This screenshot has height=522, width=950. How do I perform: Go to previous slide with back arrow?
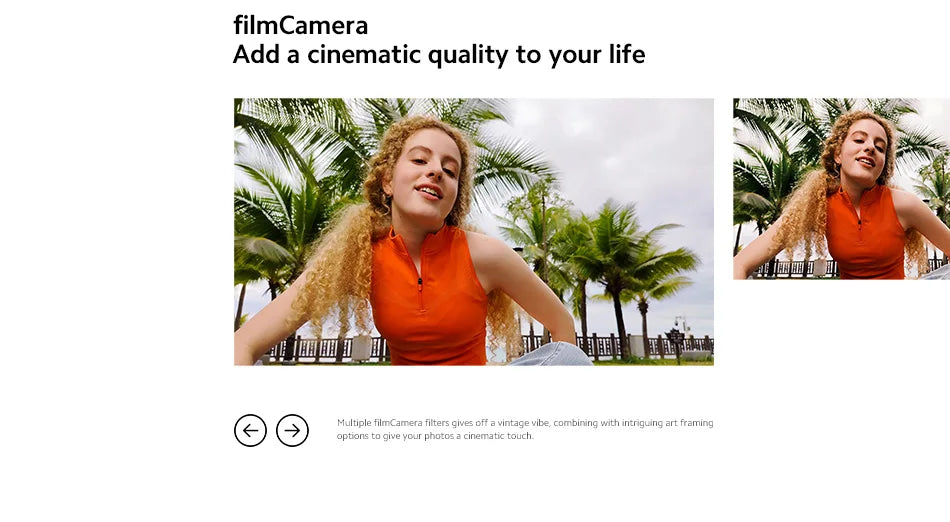pos(250,431)
